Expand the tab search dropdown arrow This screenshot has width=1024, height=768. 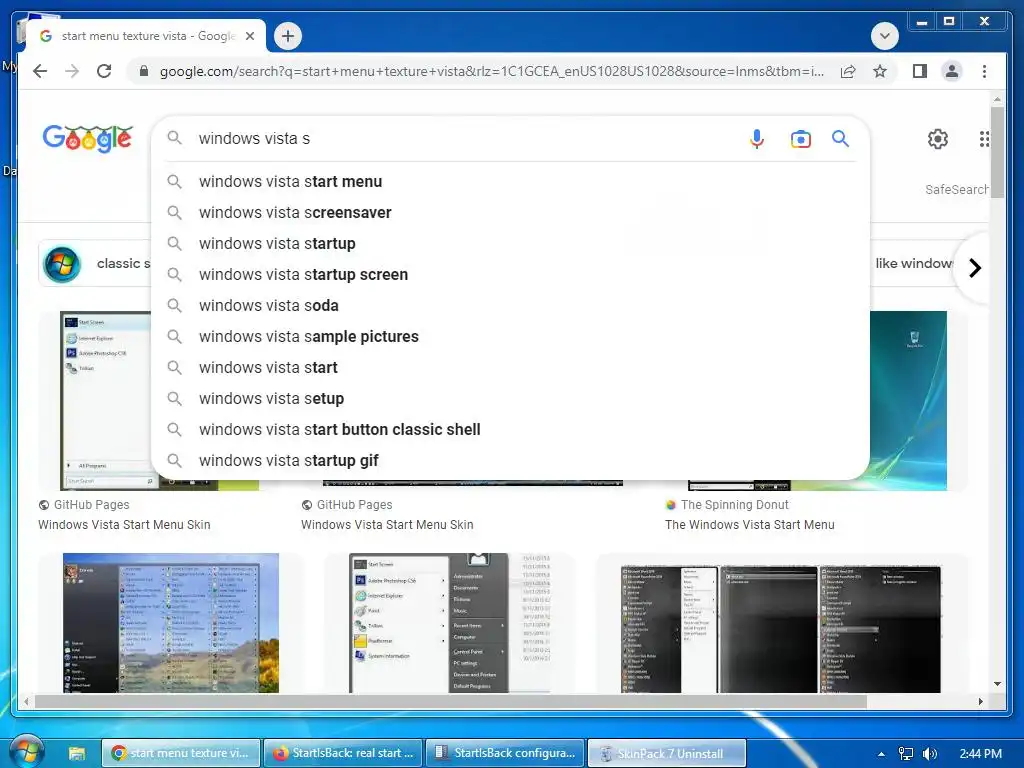[x=884, y=36]
